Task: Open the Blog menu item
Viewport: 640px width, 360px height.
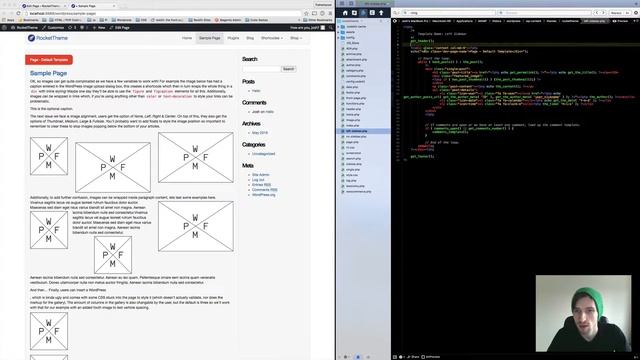Action: (x=250, y=38)
